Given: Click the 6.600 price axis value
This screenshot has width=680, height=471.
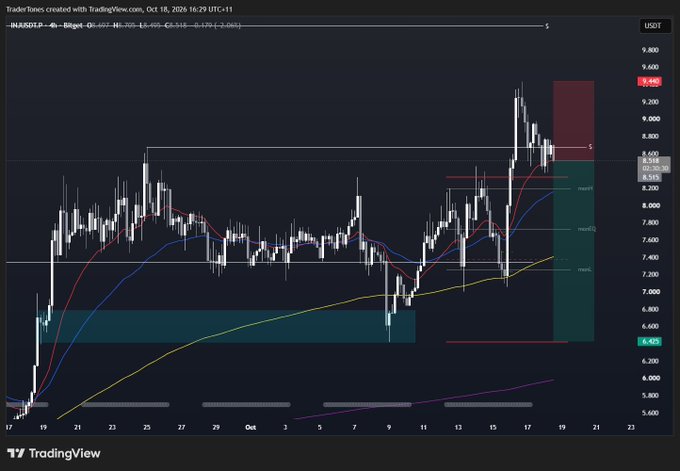Looking at the screenshot, I should point(650,326).
